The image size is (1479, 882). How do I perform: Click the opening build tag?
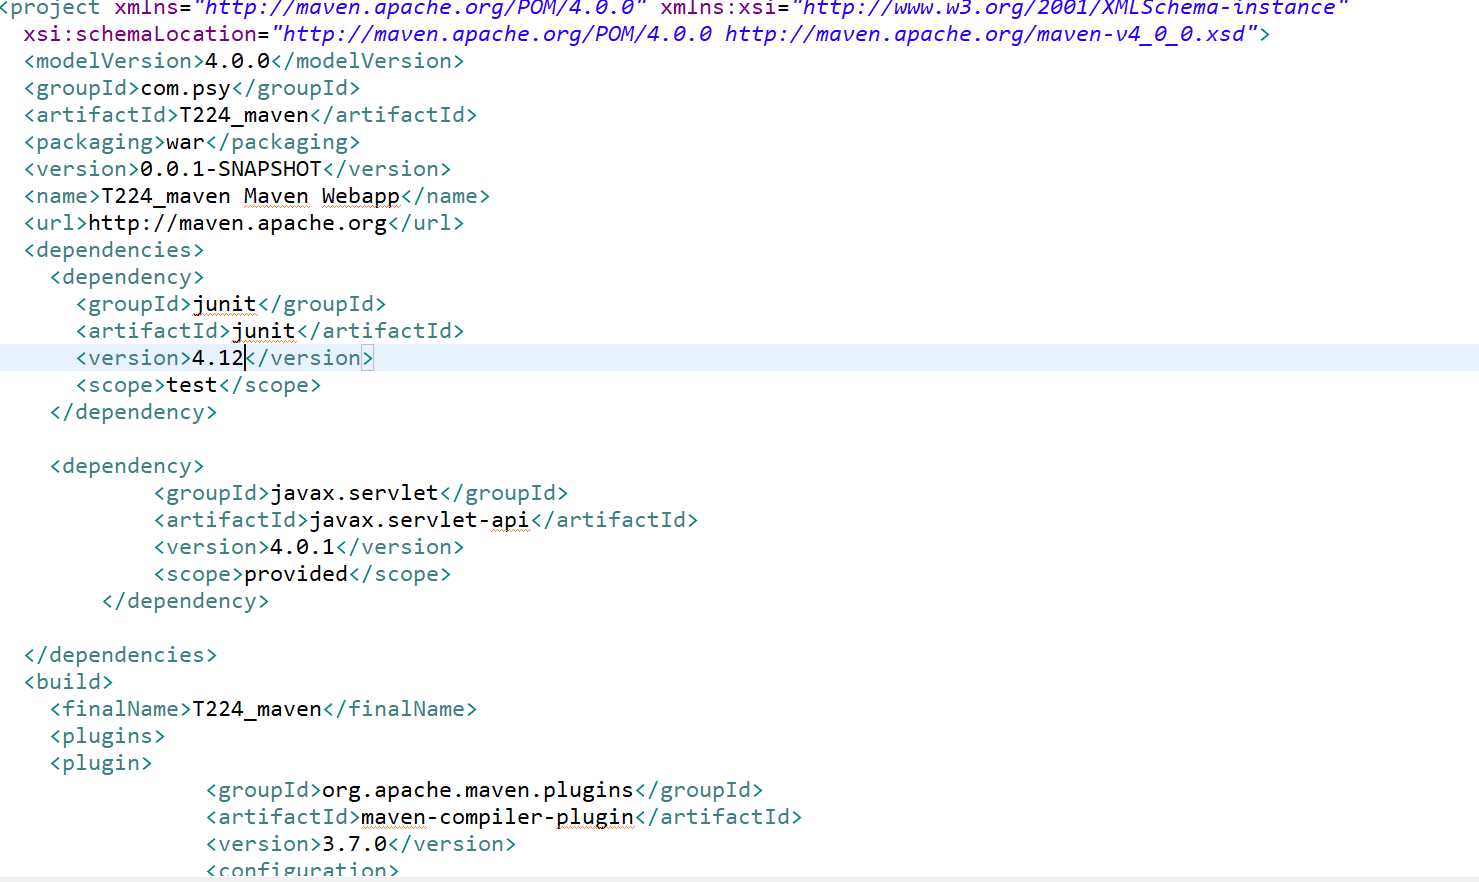69,682
